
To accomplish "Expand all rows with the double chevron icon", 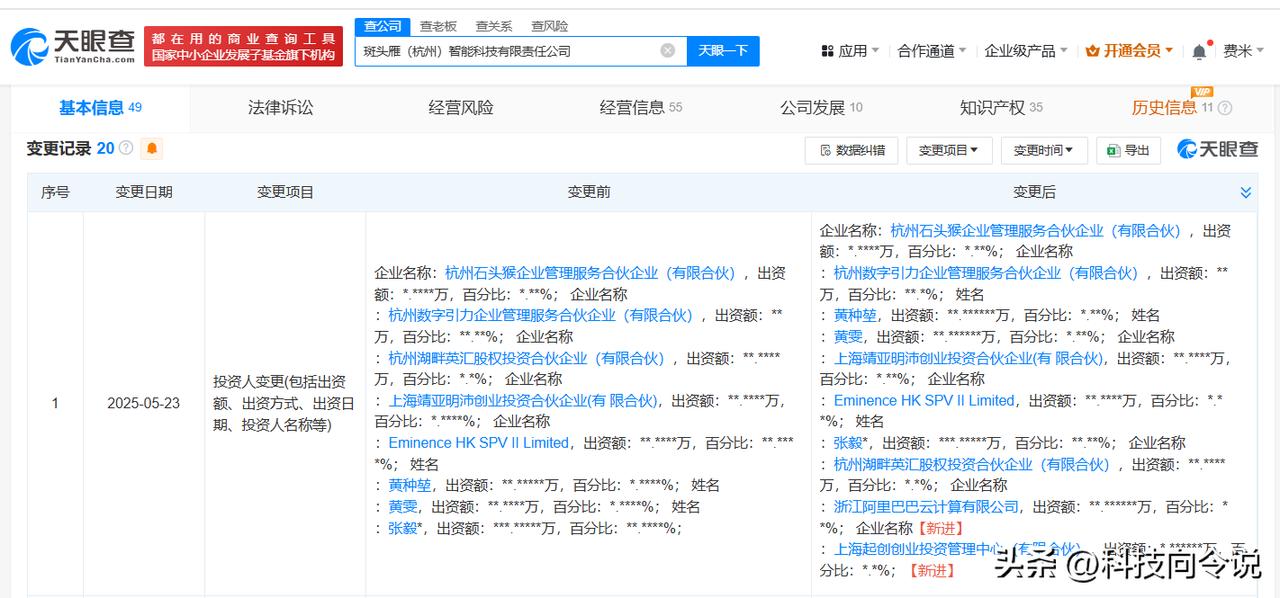I will [1245, 192].
